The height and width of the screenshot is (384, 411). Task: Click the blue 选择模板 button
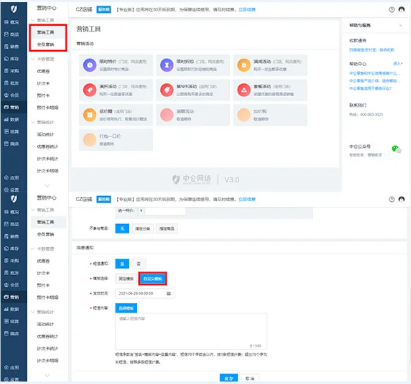[x=126, y=308]
